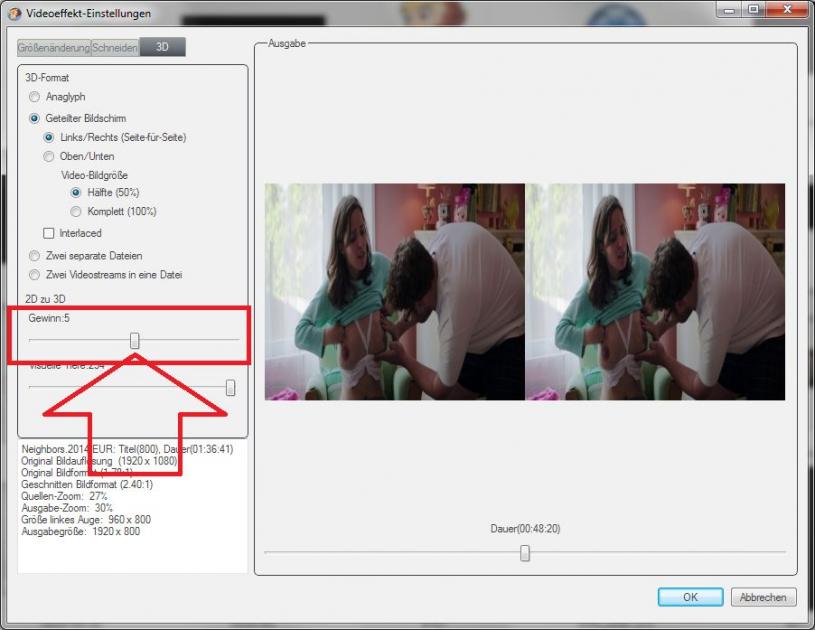Screen dimensions: 815x630
Task: Choose the Anaglyph radio option
Action: coord(34,97)
